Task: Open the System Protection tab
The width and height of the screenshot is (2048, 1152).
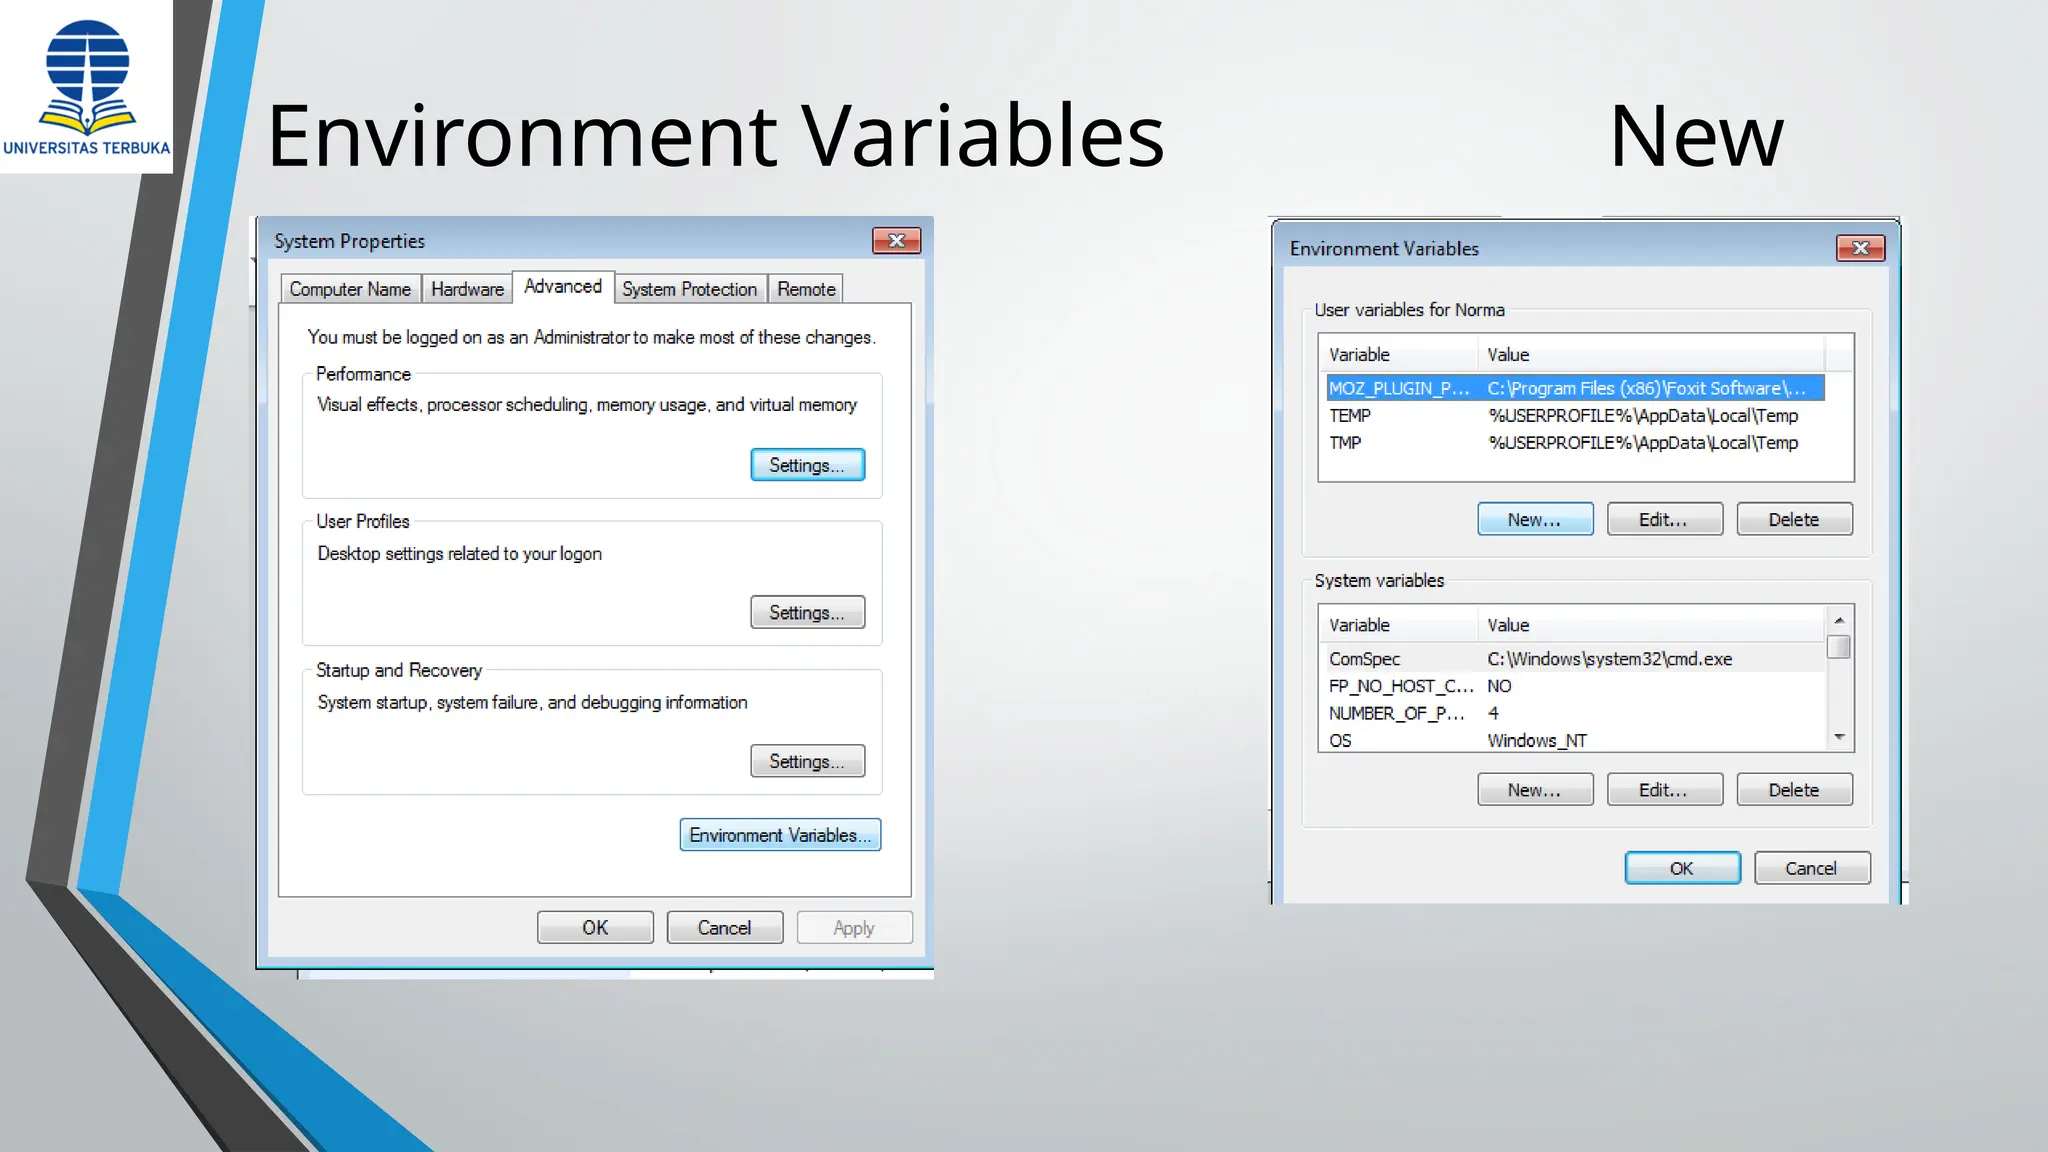Action: (690, 289)
